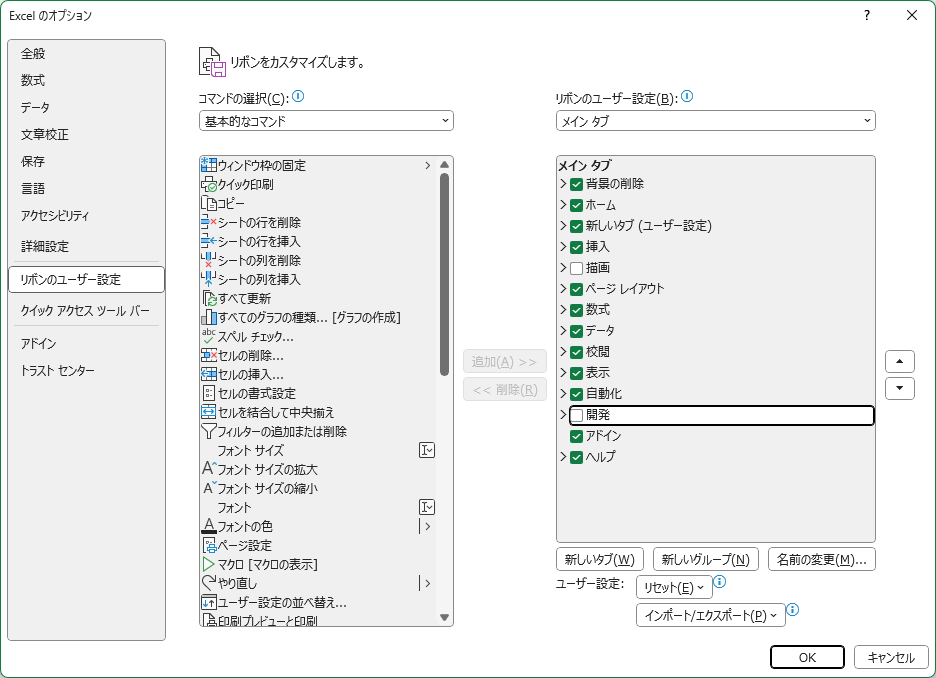Click info icon beside インポート/エクスポート button
Screen dimensions: 936x678
tap(793, 609)
